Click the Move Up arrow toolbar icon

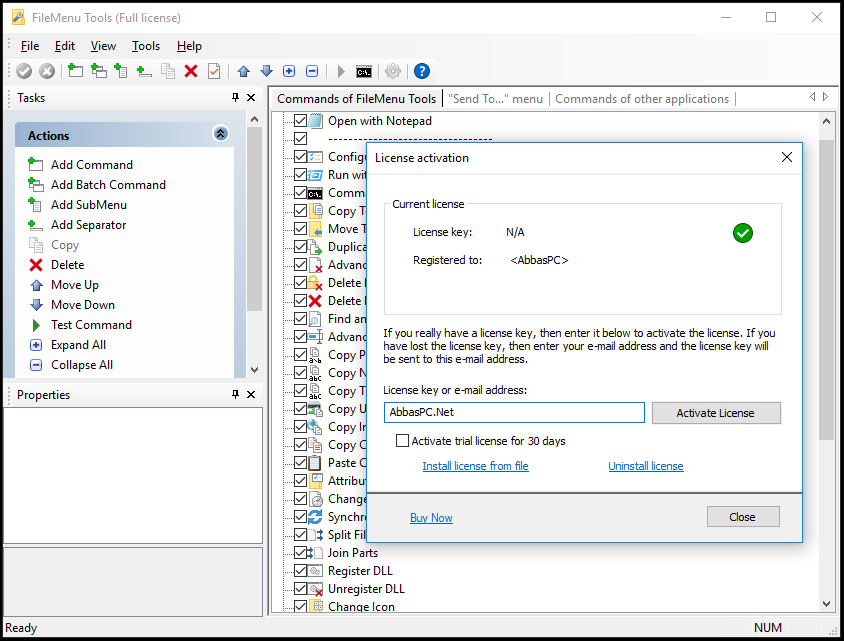pyautogui.click(x=243, y=71)
